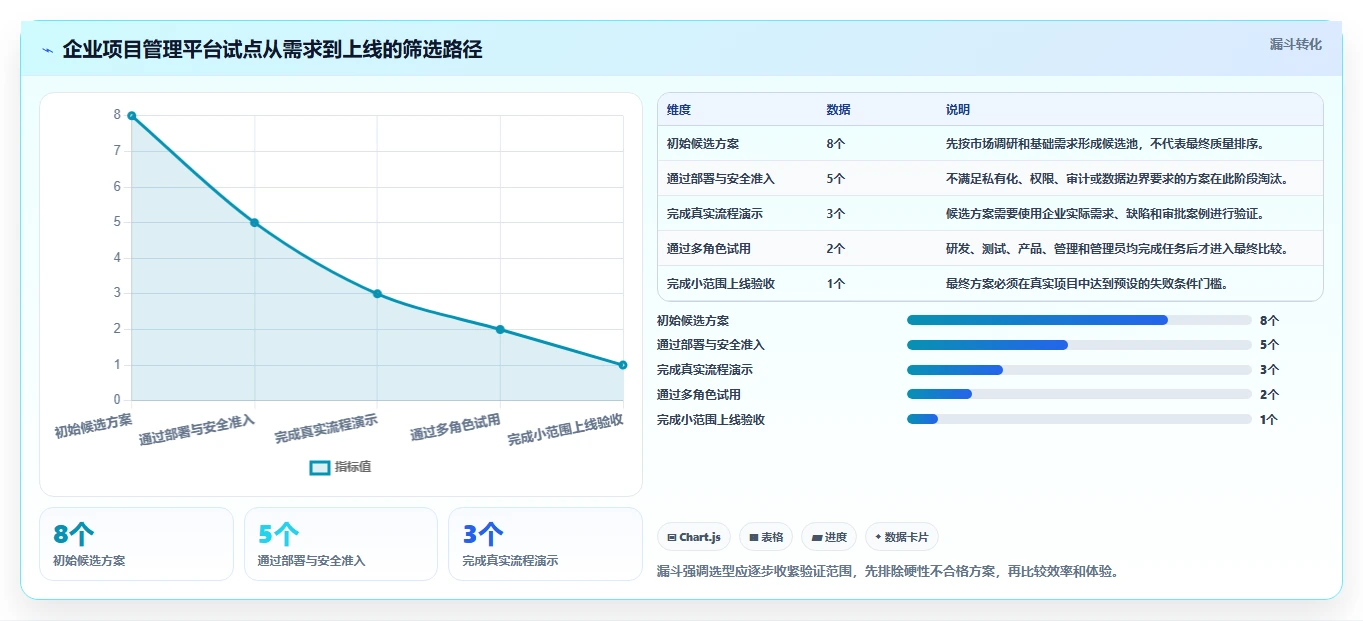The width and height of the screenshot is (1363, 621).
Task: Click the 完成小范围上线验收 table row name
Action: (x=721, y=284)
